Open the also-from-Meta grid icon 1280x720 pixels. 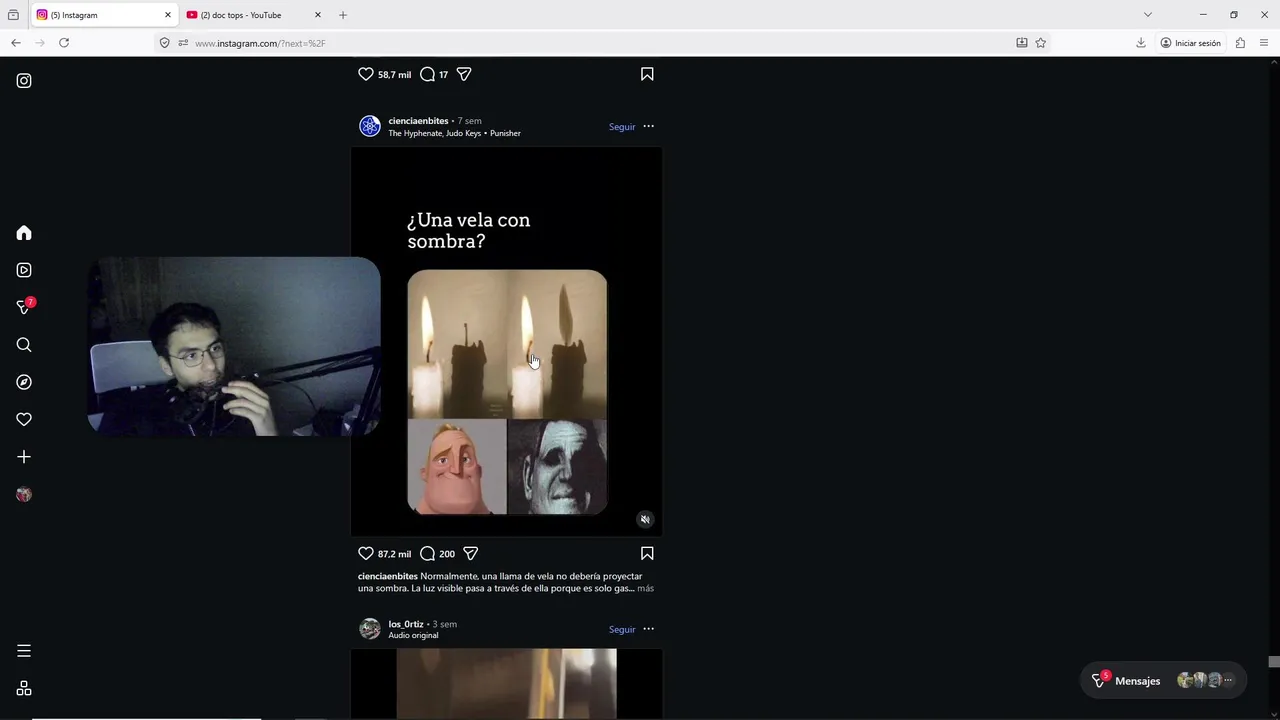[24, 689]
